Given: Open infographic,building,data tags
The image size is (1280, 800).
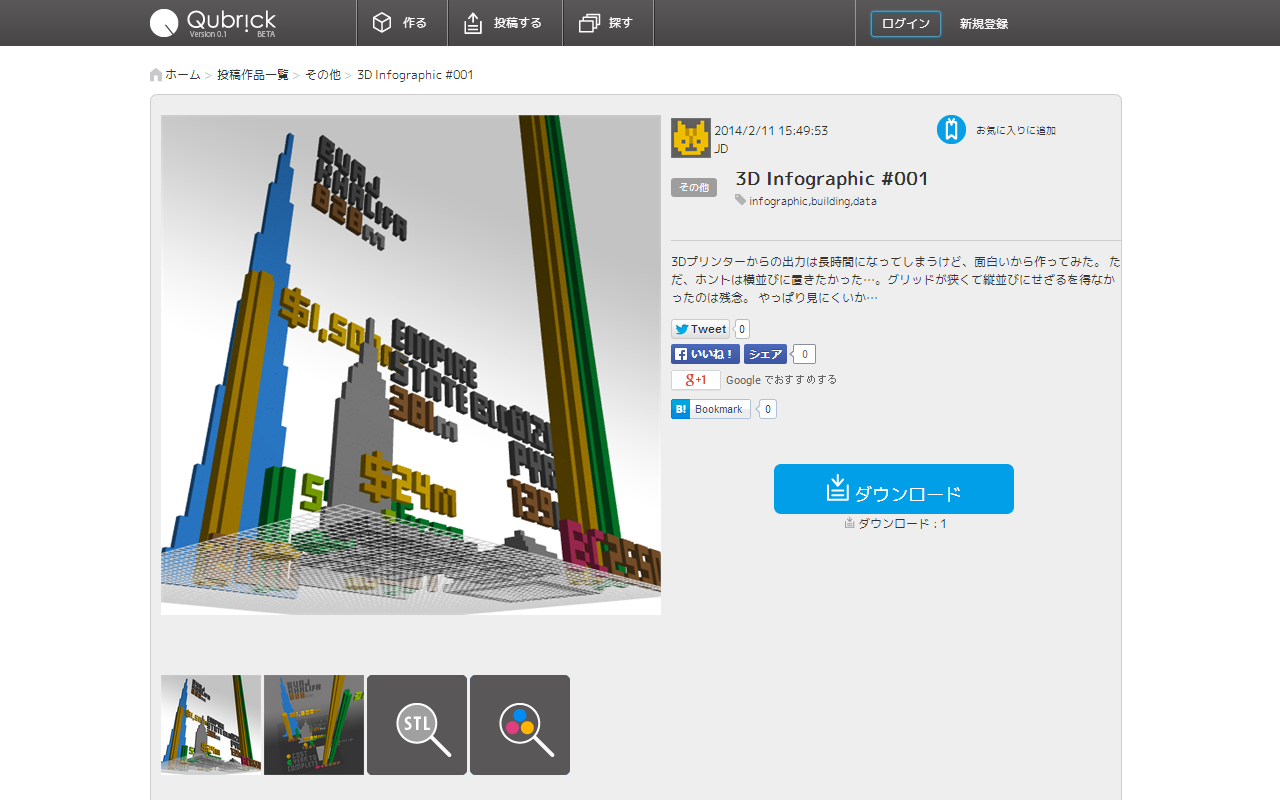Looking at the screenshot, I should 813,201.
